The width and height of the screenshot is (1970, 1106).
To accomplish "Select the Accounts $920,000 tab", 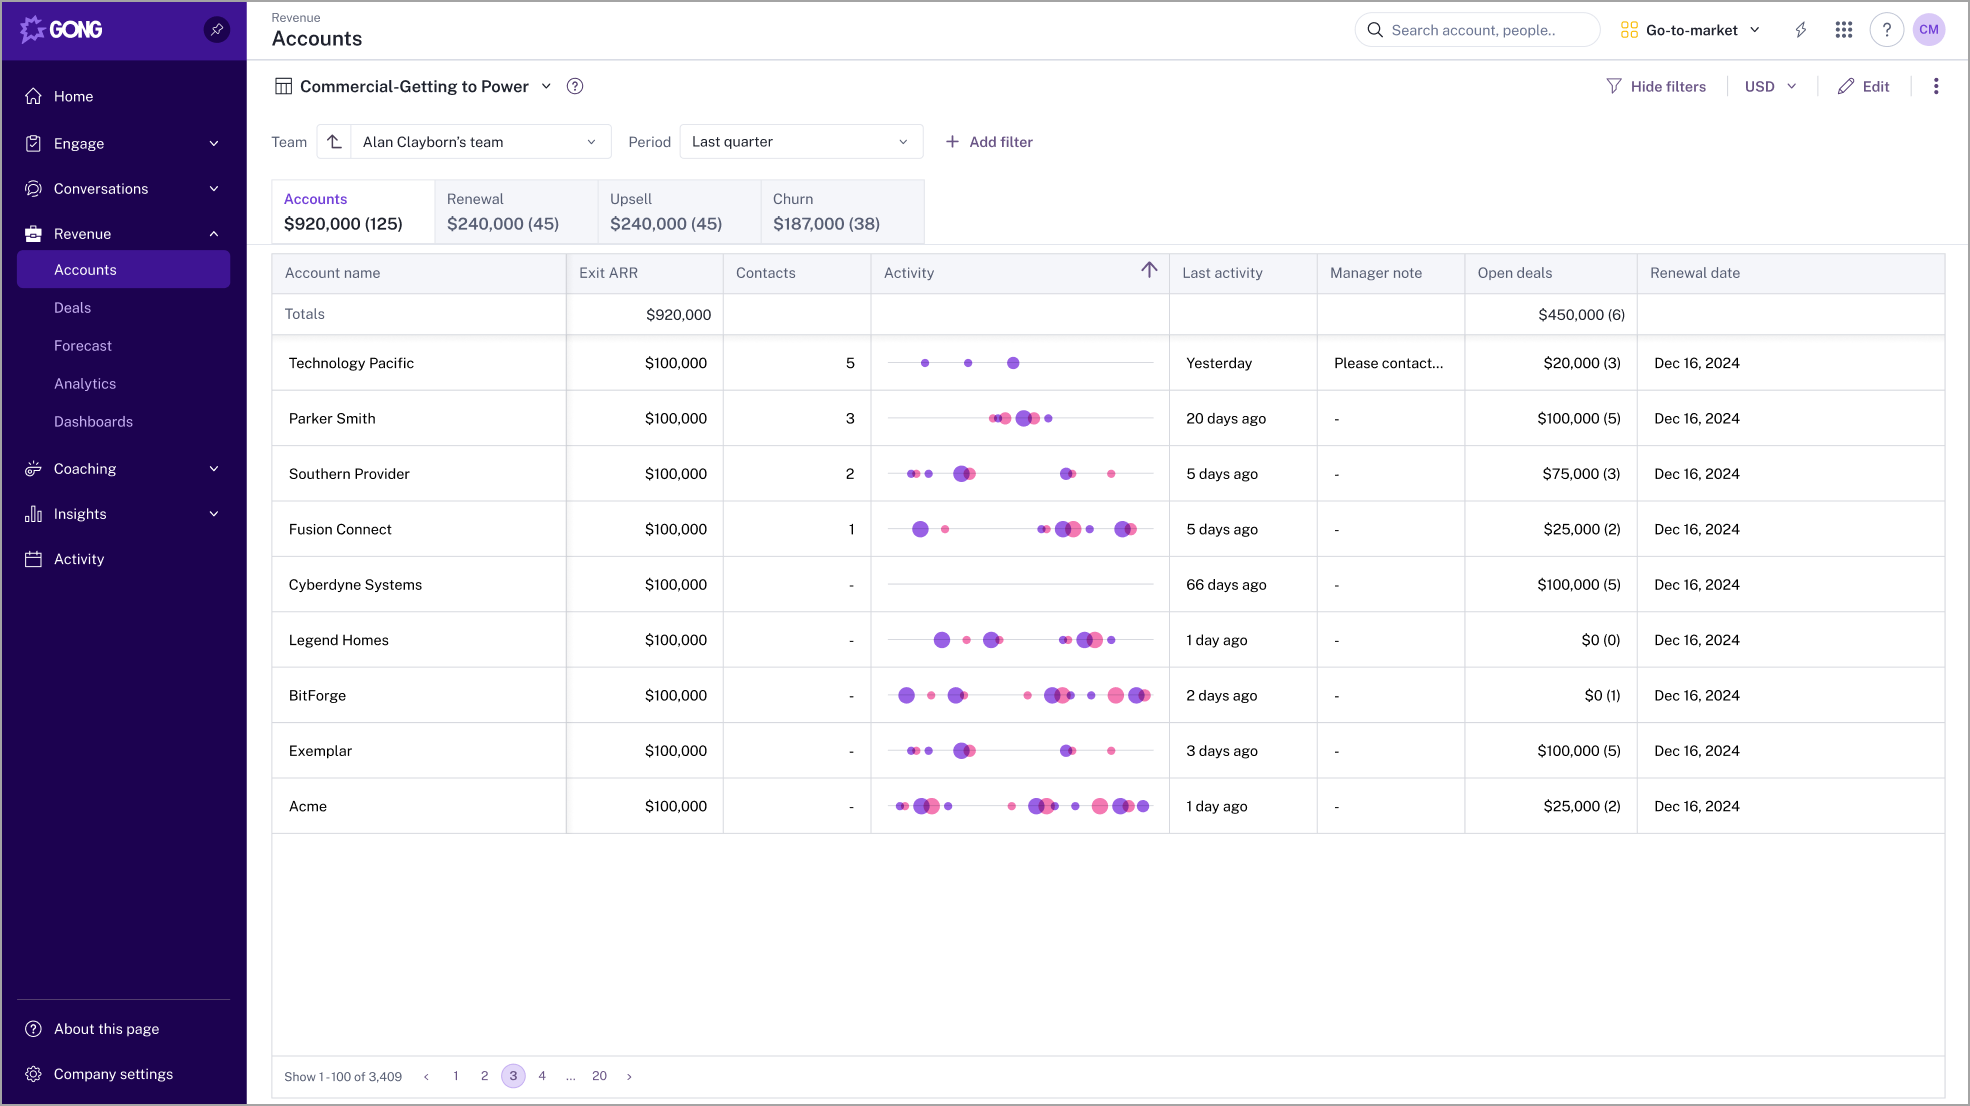I will [x=353, y=212].
